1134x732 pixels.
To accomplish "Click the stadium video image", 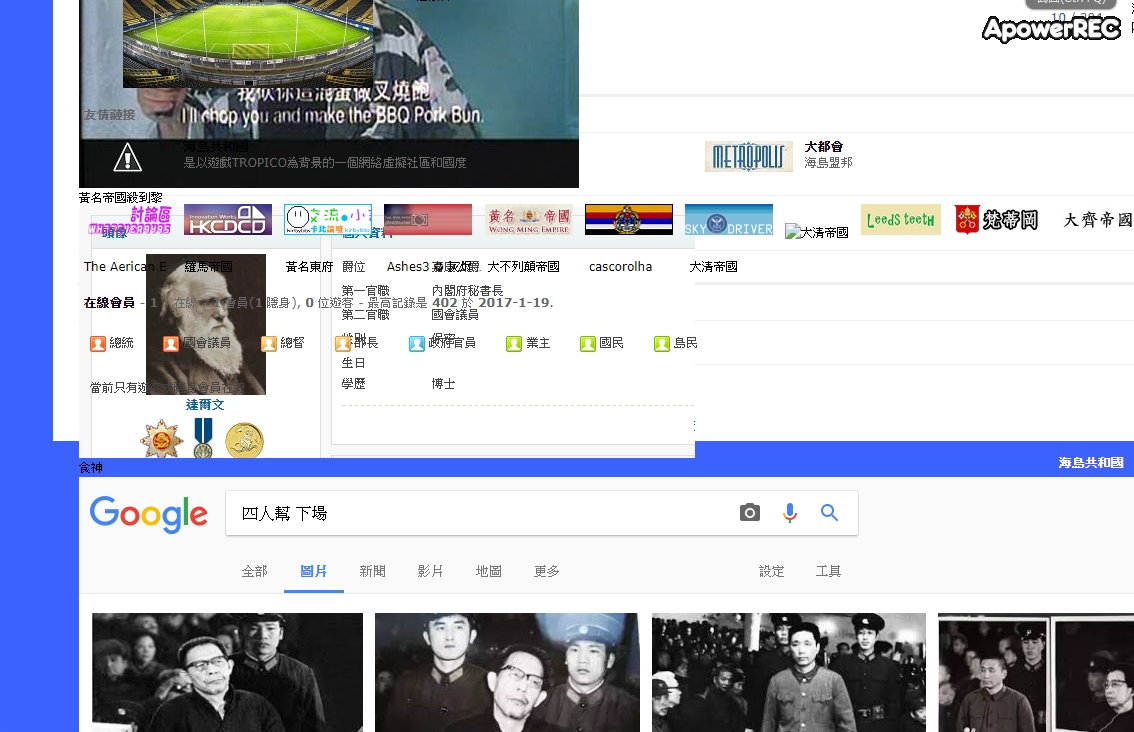I will [248, 43].
